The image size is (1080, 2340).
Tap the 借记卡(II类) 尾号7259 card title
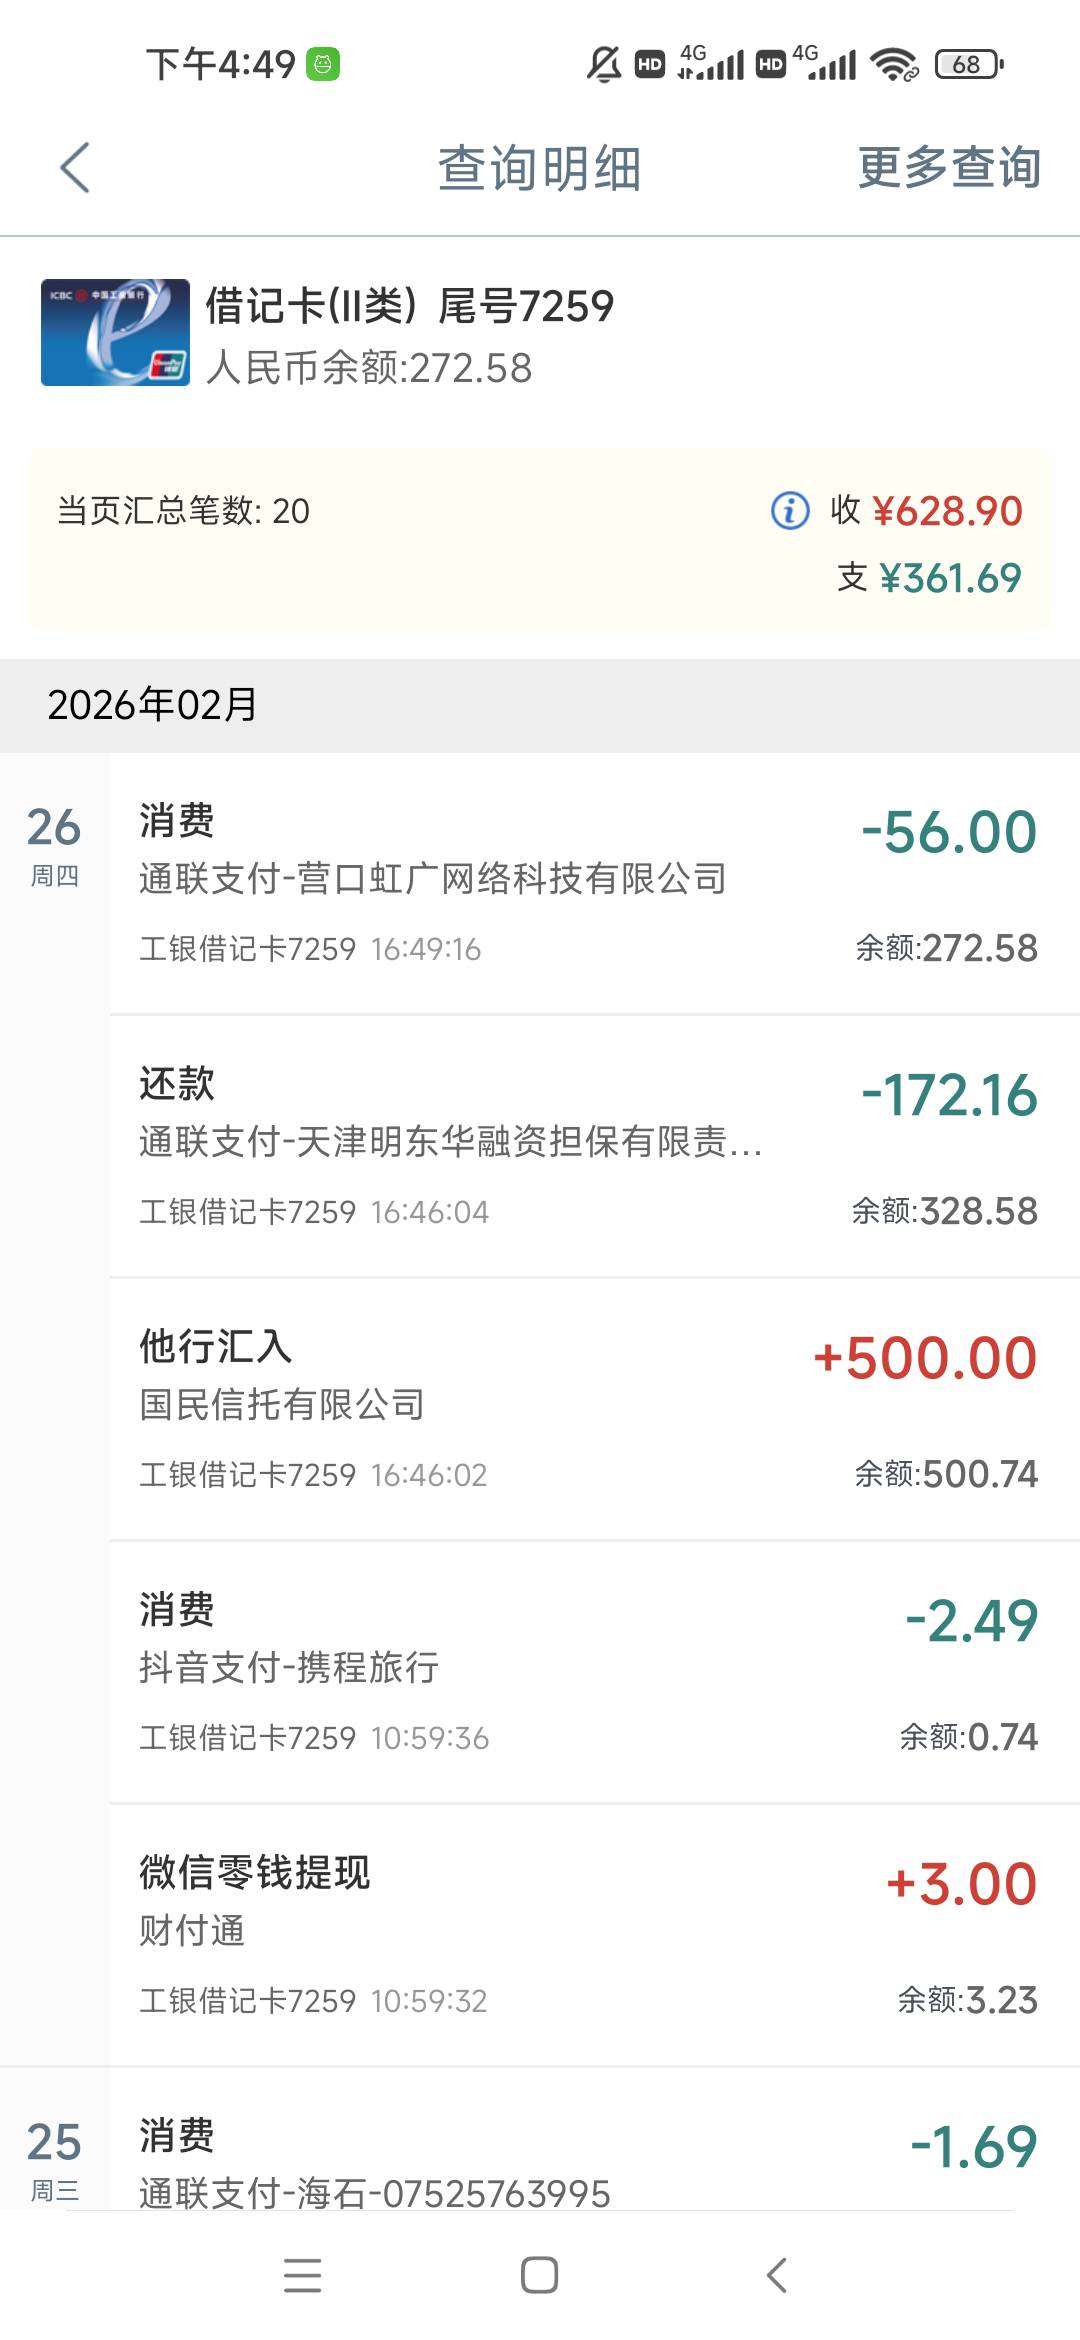[x=409, y=306]
